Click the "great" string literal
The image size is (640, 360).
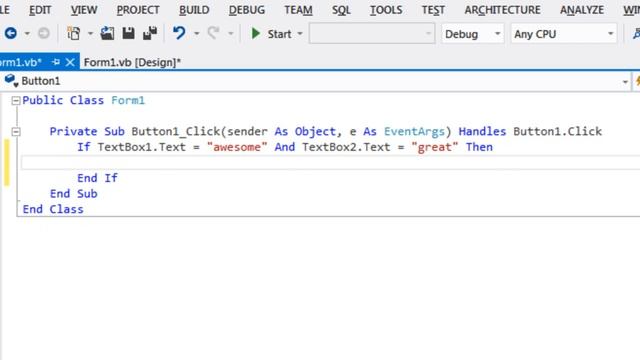tap(435, 147)
